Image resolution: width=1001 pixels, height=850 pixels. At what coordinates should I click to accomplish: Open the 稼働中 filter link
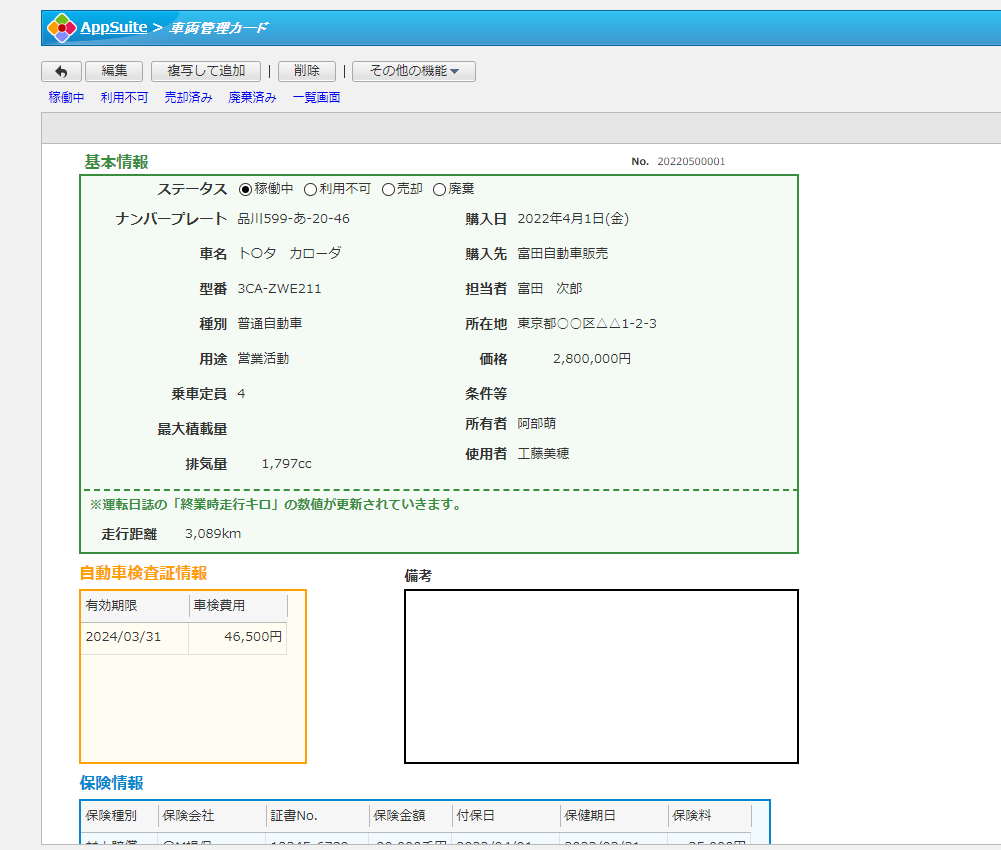[x=66, y=97]
